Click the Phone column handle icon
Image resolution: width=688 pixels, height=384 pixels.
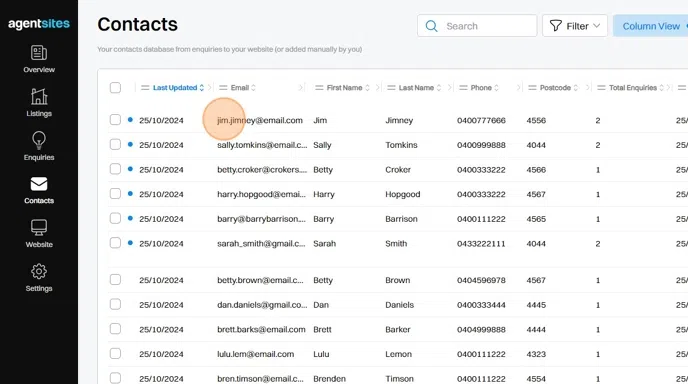coord(463,88)
